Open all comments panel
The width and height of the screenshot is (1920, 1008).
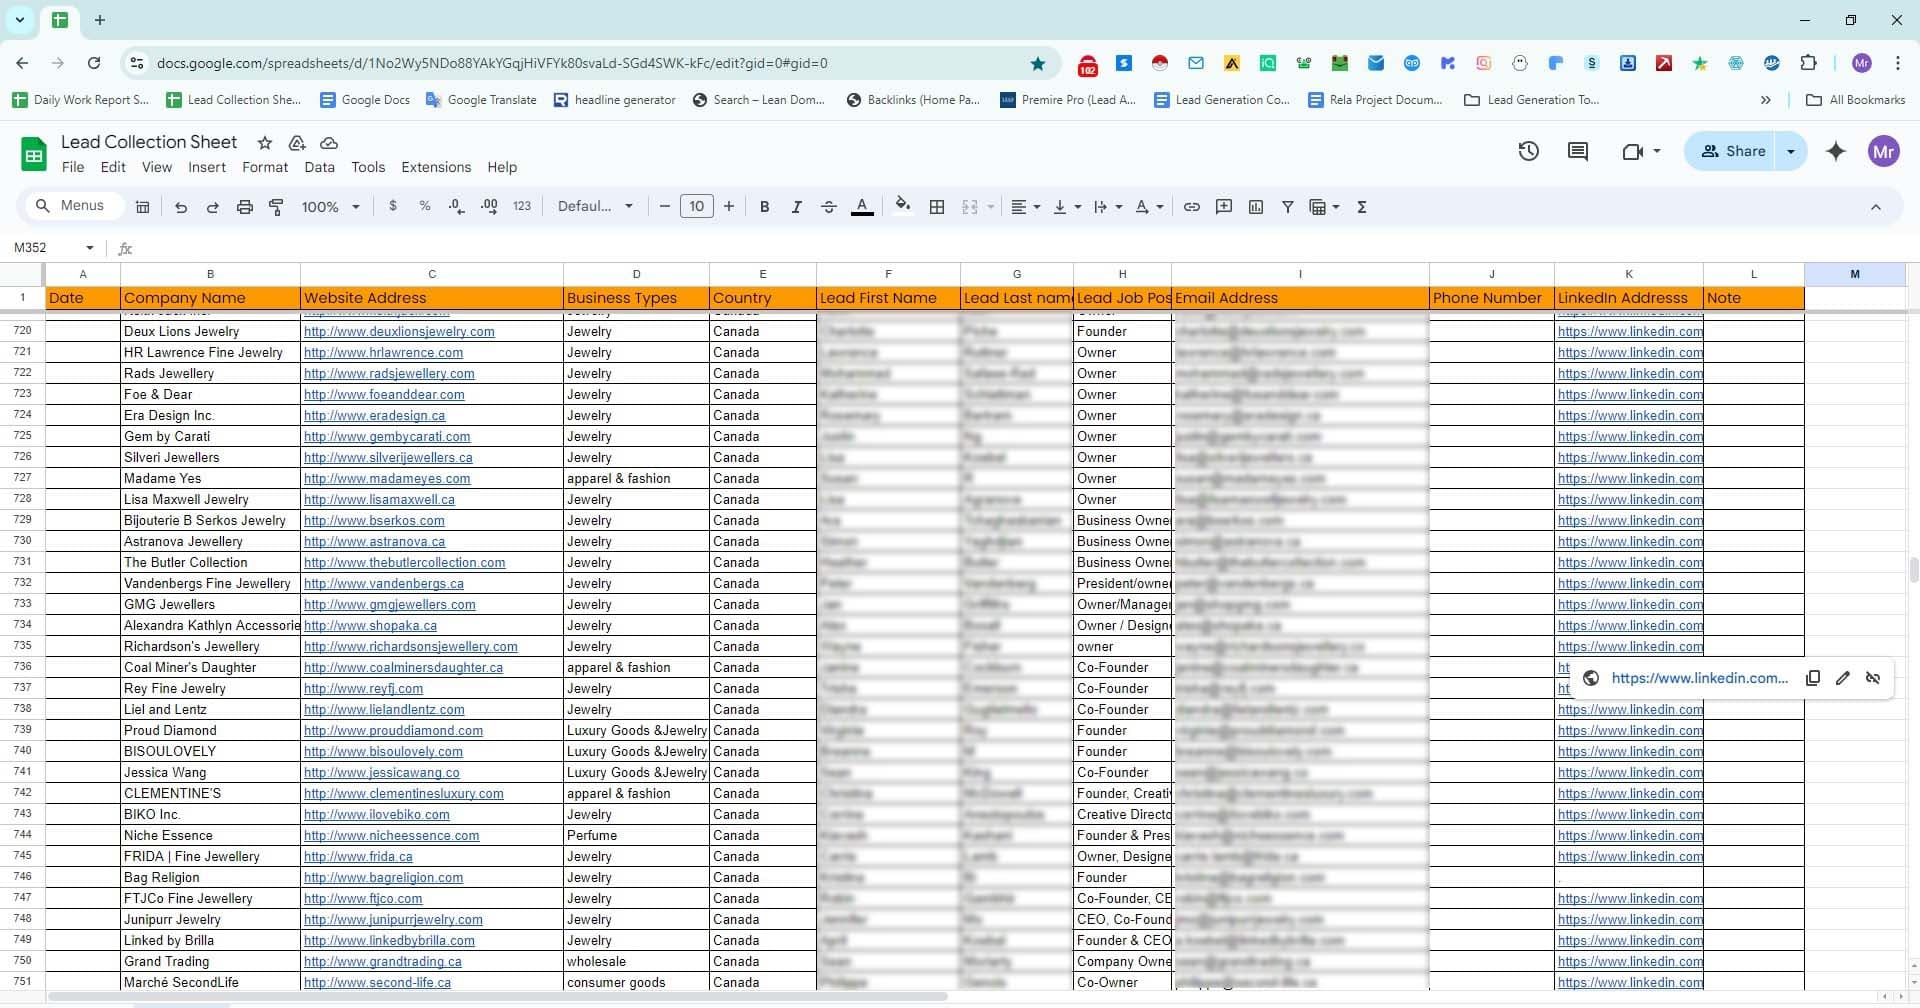1578,151
